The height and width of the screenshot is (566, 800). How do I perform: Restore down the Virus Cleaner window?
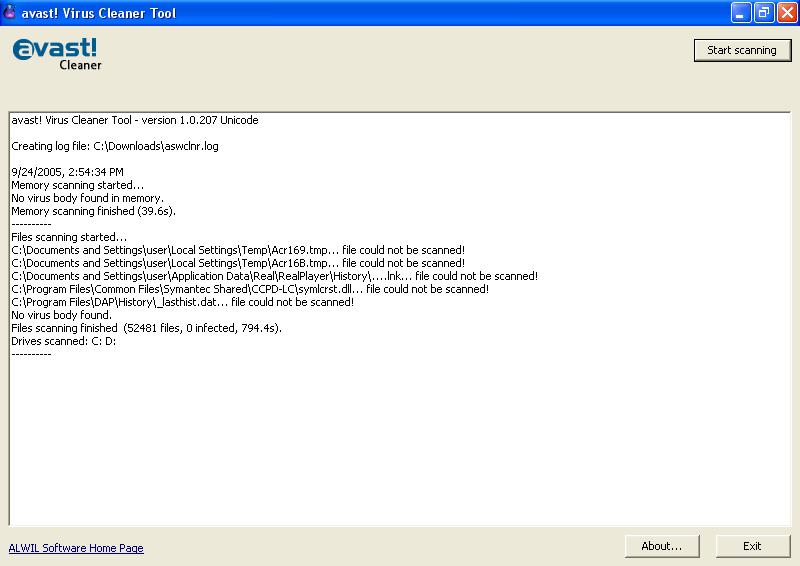pyautogui.click(x=762, y=12)
